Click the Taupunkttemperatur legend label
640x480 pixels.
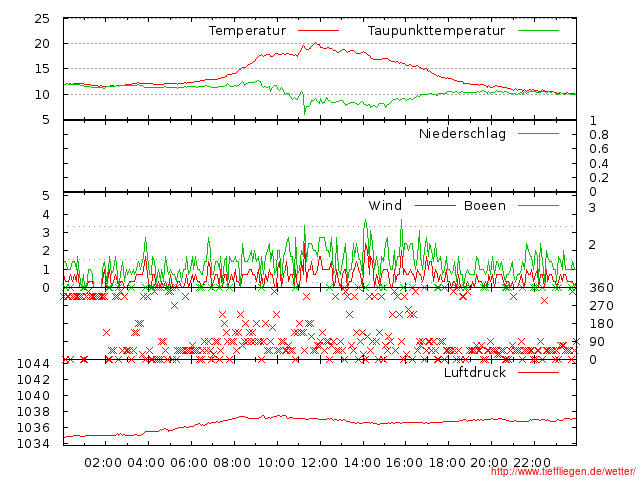(x=436, y=31)
